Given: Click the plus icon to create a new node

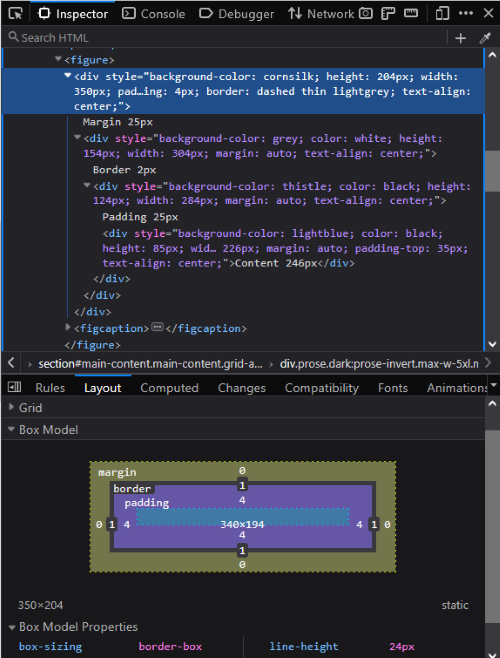Looking at the screenshot, I should coord(461,38).
